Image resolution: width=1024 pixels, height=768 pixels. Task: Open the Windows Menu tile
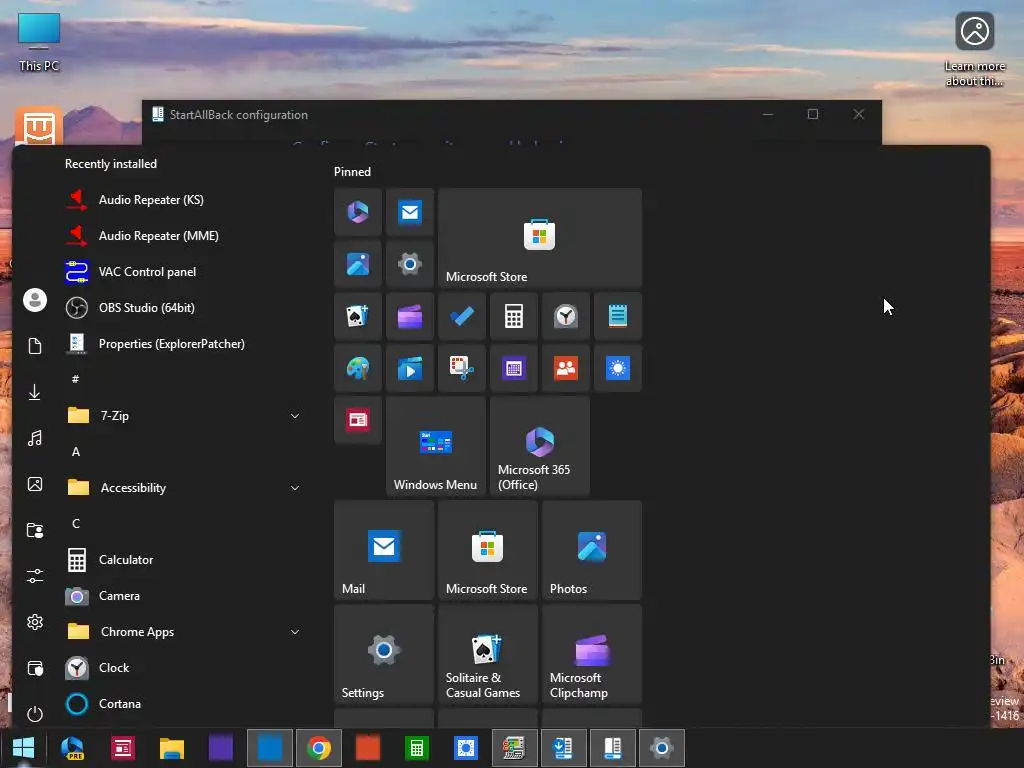436,446
